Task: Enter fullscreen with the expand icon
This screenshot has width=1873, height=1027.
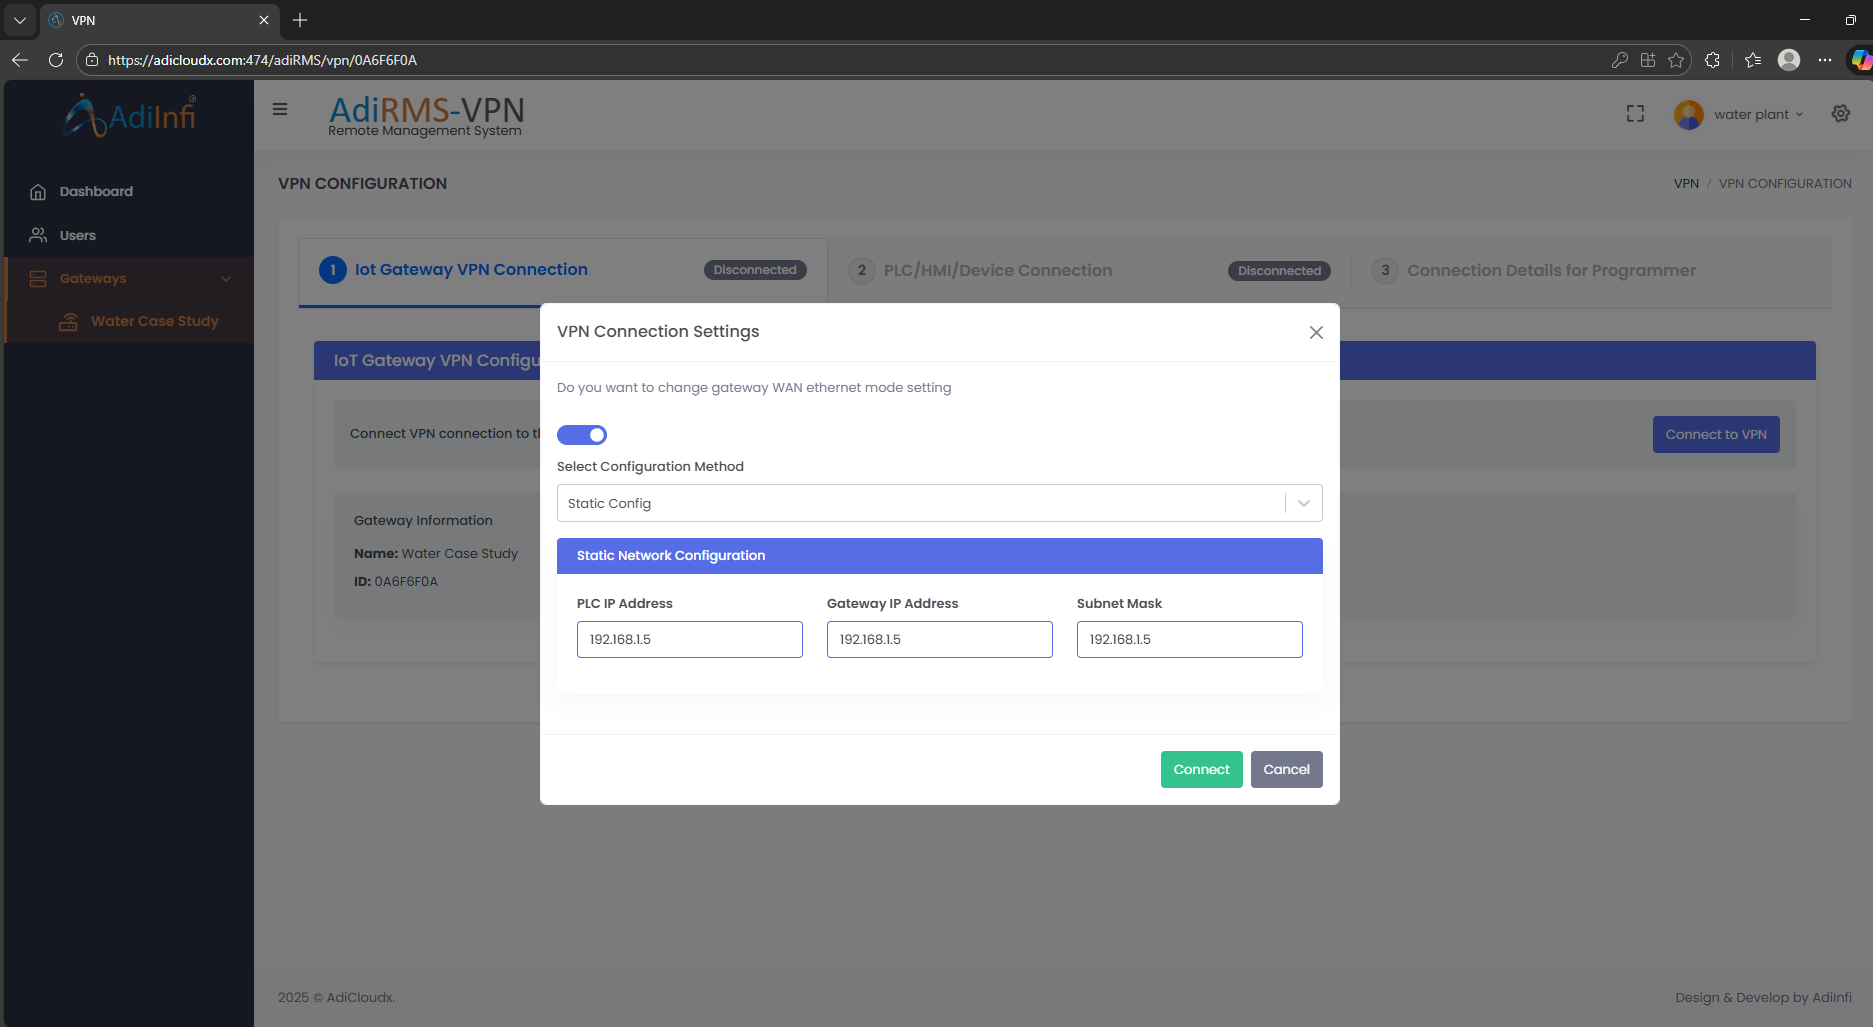Action: tap(1635, 114)
